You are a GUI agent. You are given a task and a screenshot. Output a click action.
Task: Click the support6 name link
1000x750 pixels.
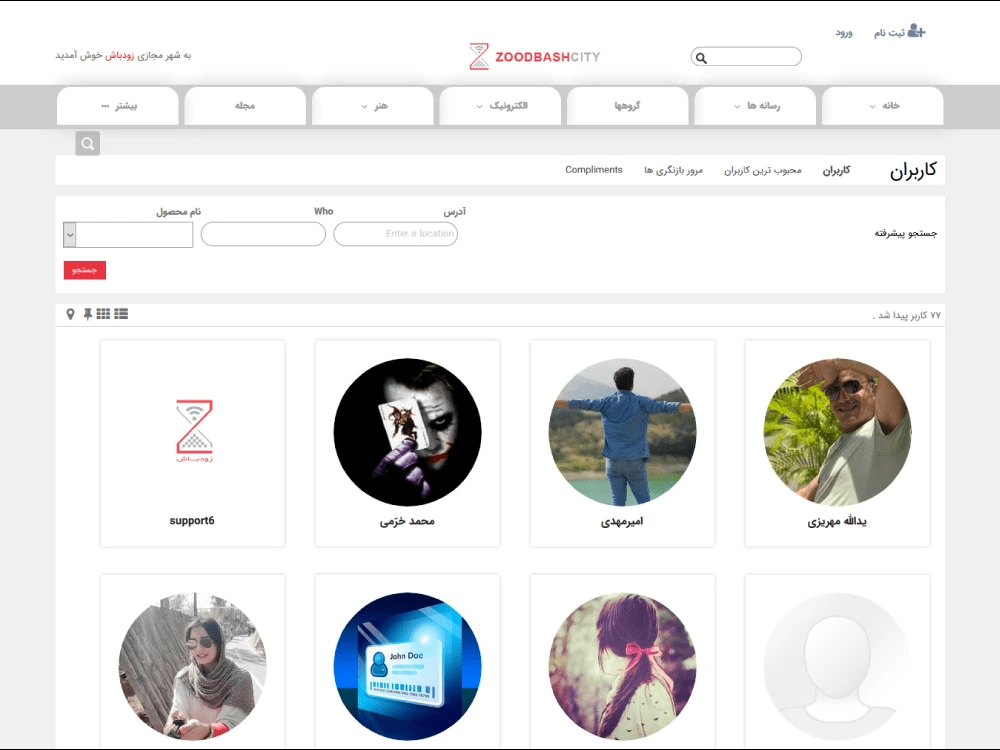click(x=192, y=520)
